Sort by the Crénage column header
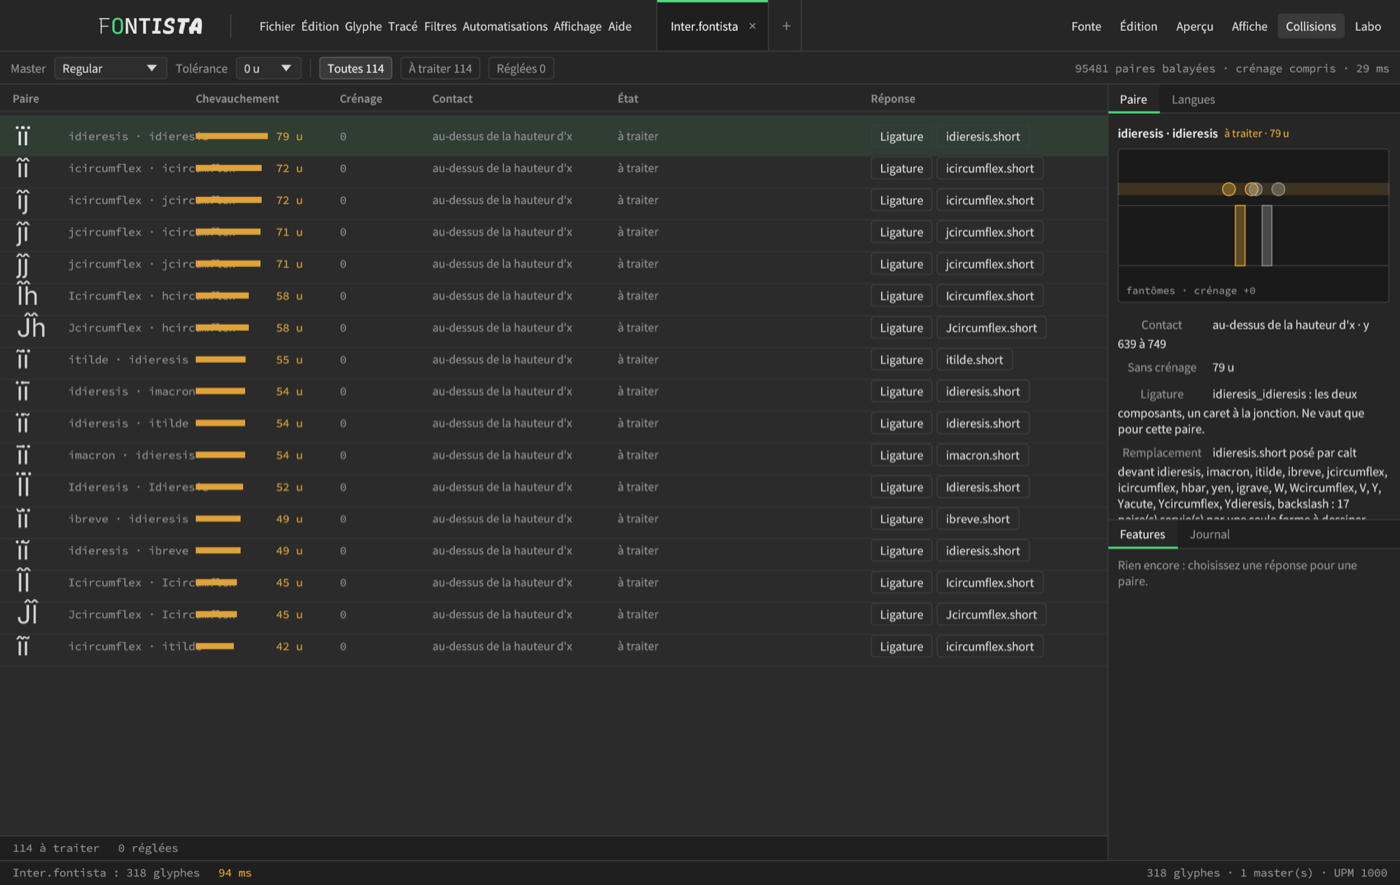1400x885 pixels. (x=361, y=99)
